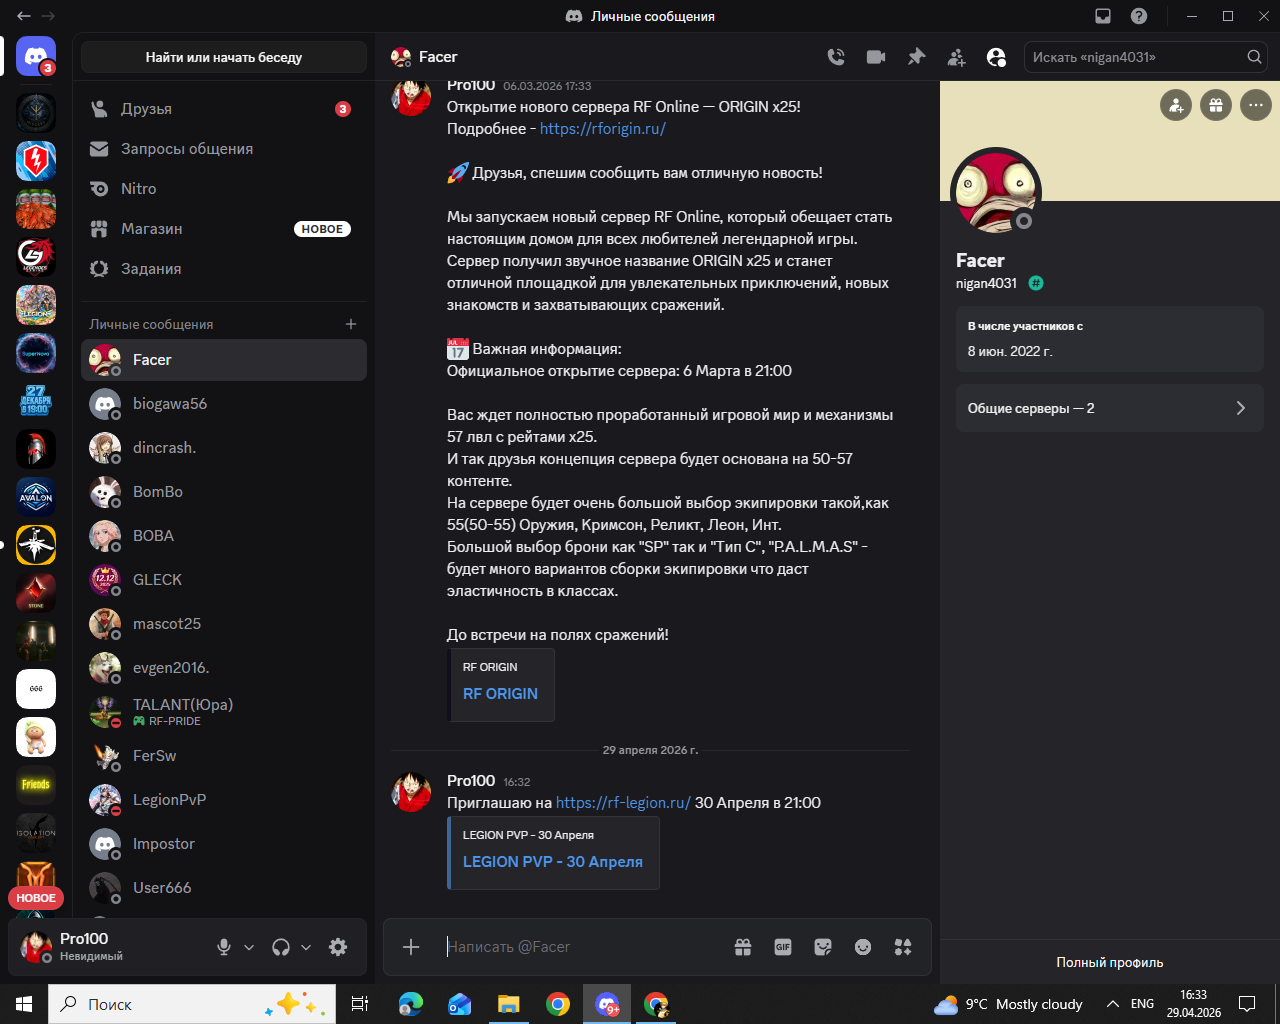Open the TALANT(Юра) conversation
Image resolution: width=1280 pixels, height=1024 pixels.
coord(224,712)
